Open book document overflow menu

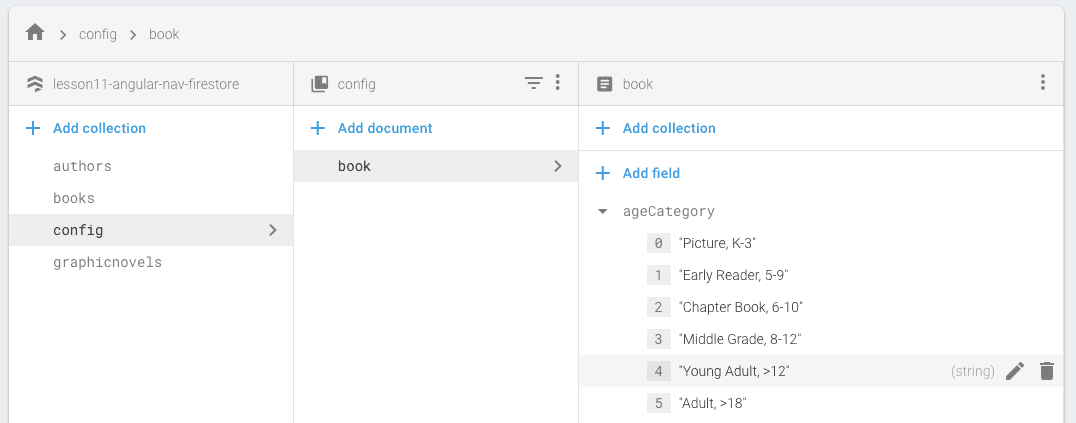point(1043,83)
